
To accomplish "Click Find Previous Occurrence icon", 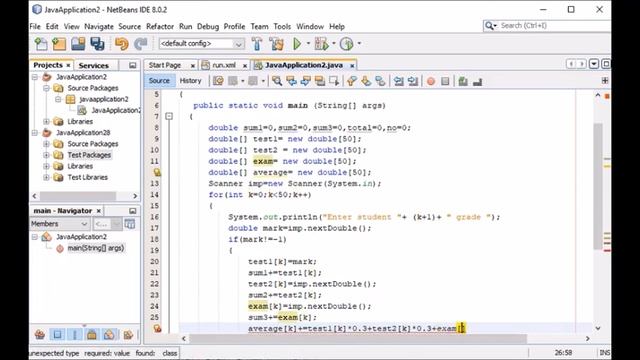I will tap(291, 81).
